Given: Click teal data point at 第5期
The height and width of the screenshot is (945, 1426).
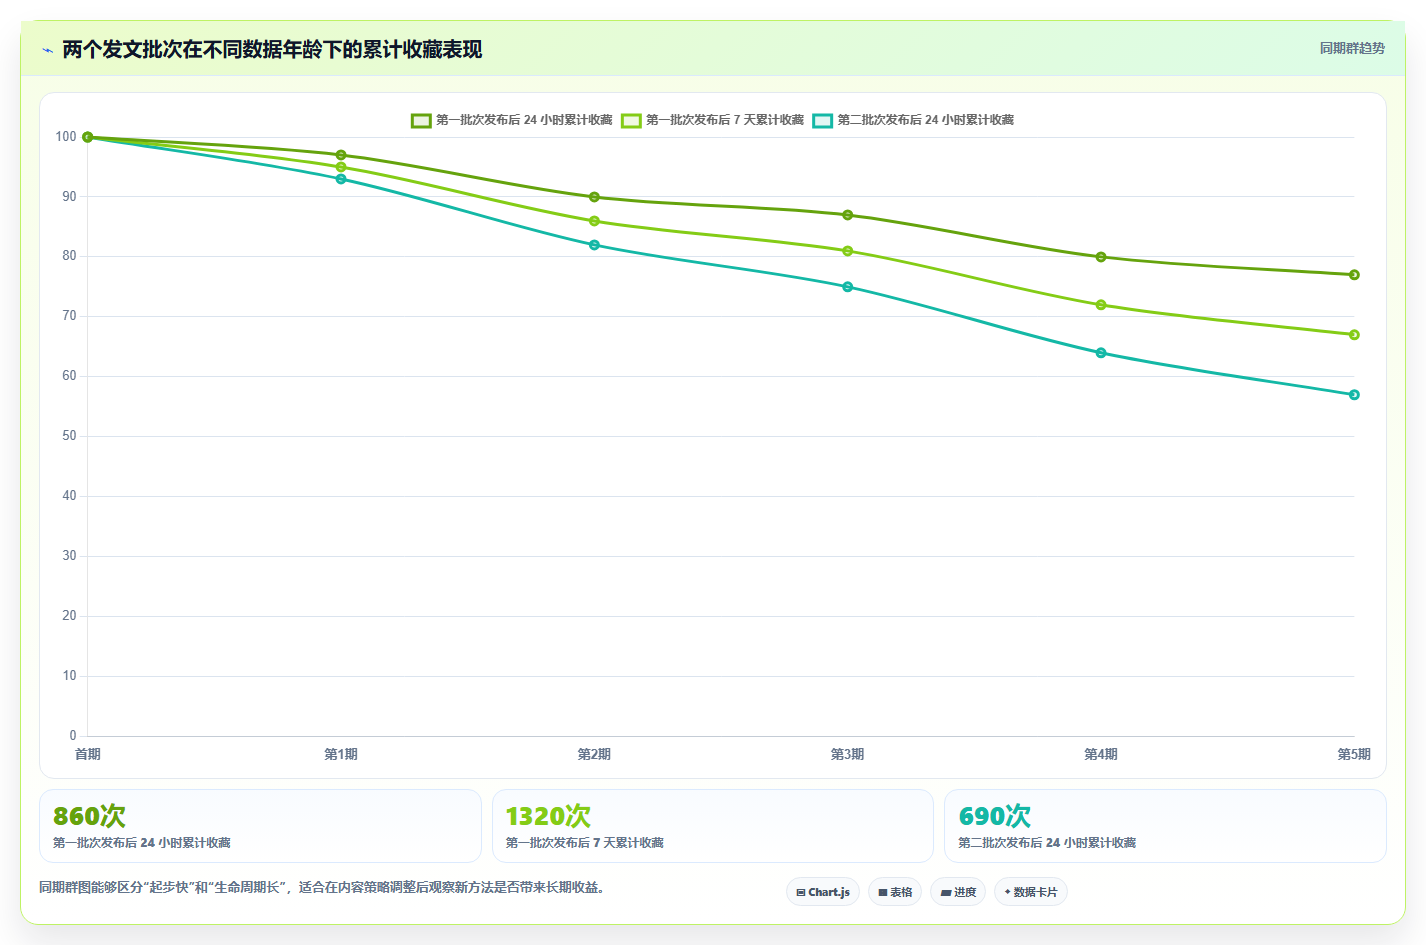Looking at the screenshot, I should point(1354,395).
